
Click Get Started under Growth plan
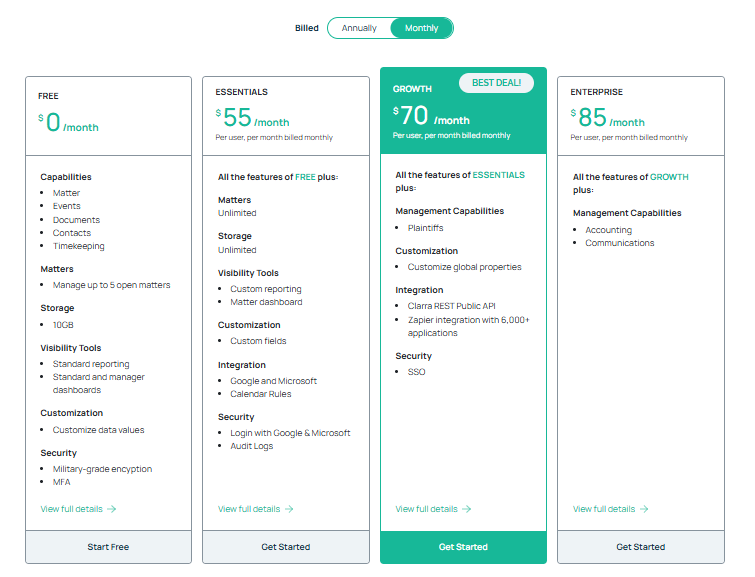[x=463, y=547]
